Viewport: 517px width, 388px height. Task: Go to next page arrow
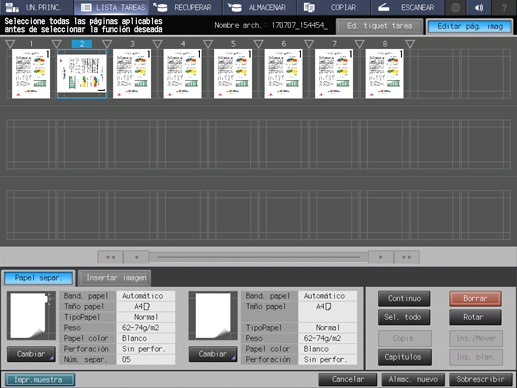tap(381, 257)
